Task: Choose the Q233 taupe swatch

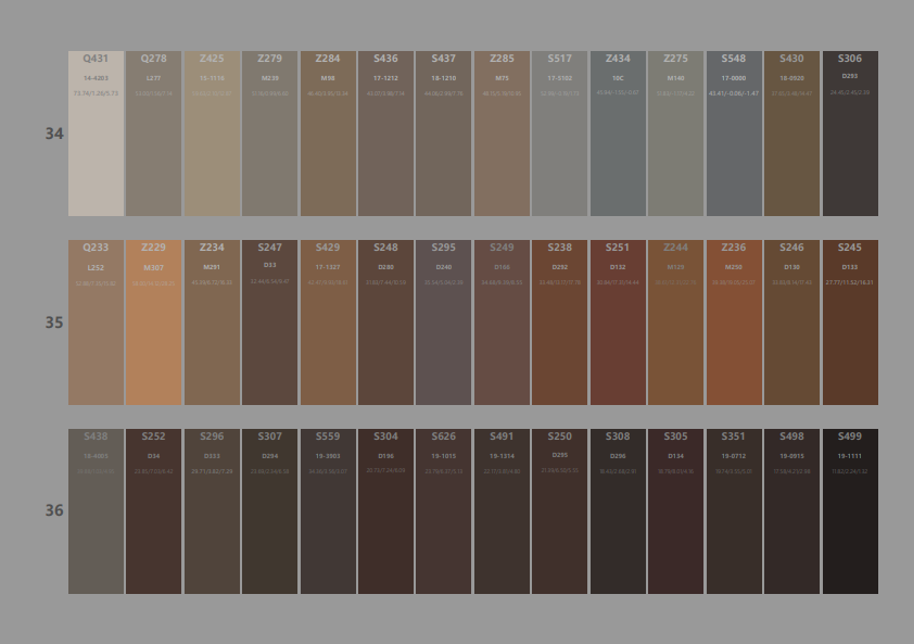Action: [x=96, y=322]
